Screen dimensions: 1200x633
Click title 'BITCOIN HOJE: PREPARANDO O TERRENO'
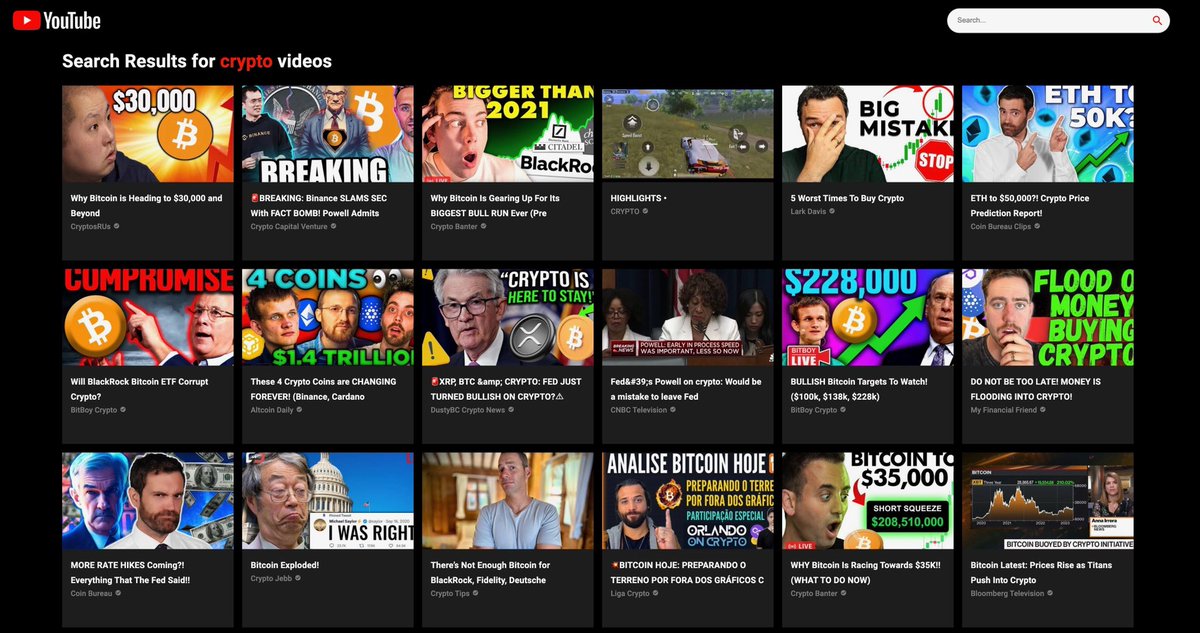pyautogui.click(x=687, y=572)
